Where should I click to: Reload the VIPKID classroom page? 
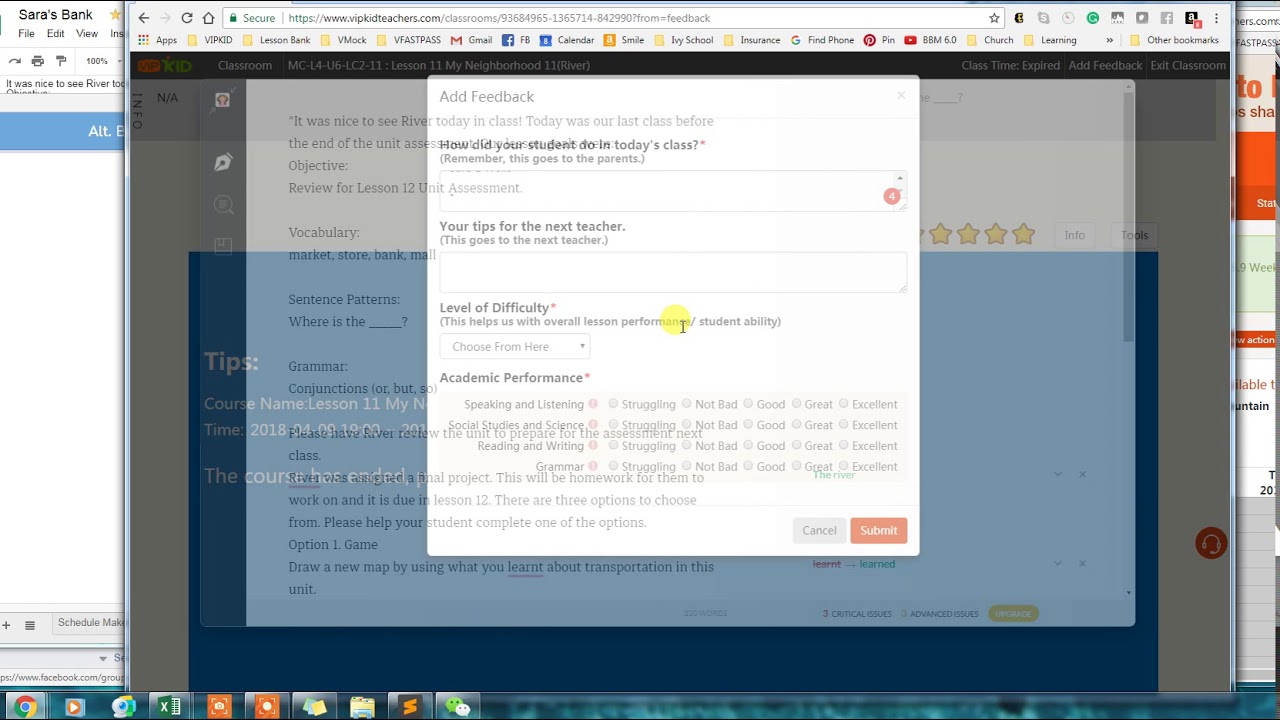pyautogui.click(x=186, y=18)
